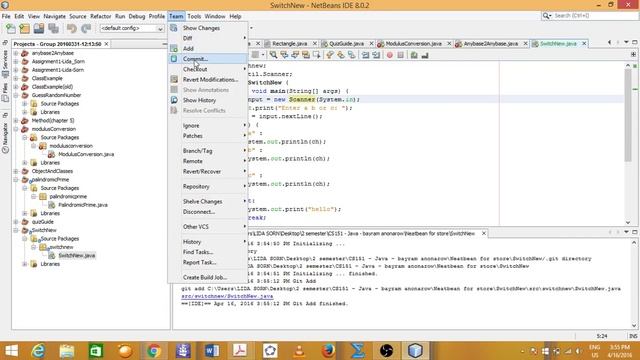Screen dimensions: 640x360
Task: Choose Add in the Team menu
Action: [x=208, y=49]
